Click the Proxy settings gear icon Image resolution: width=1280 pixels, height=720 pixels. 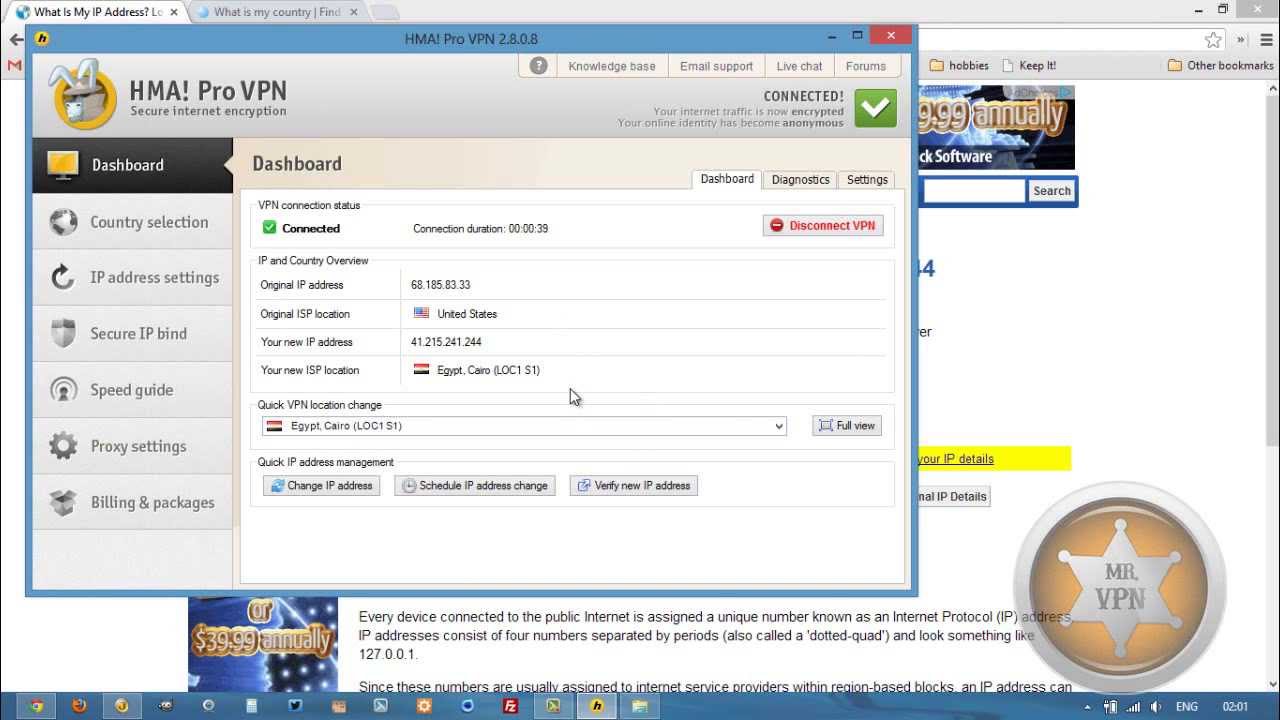[63, 446]
